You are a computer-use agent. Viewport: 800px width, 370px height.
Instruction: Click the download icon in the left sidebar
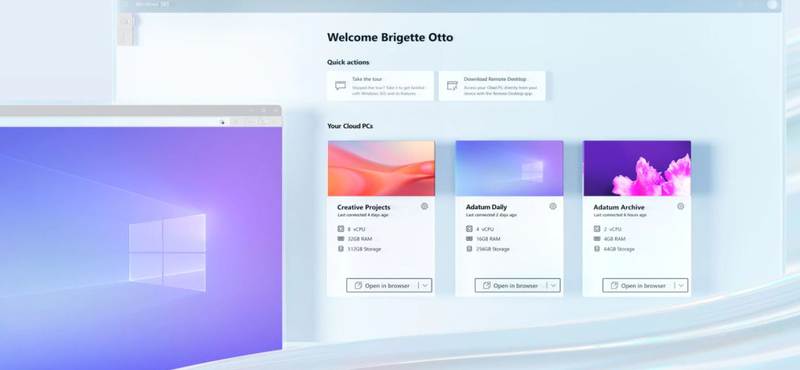click(x=124, y=37)
